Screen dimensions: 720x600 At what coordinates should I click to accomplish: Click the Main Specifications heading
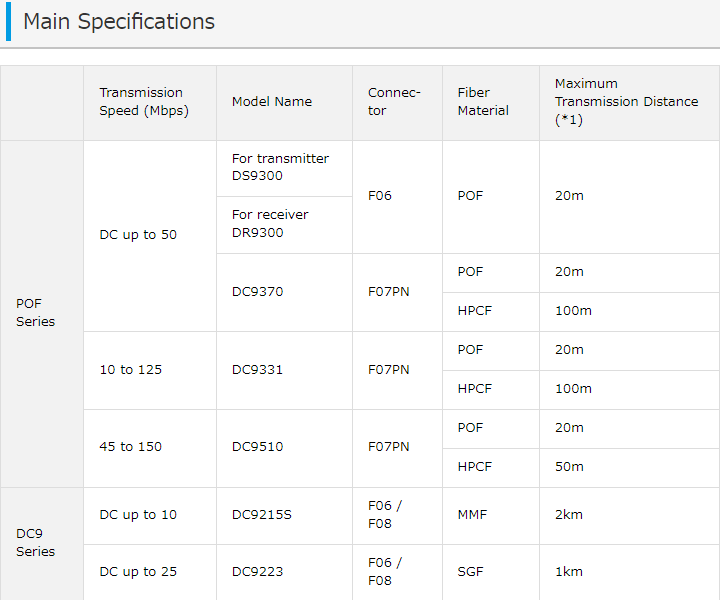coord(119,22)
